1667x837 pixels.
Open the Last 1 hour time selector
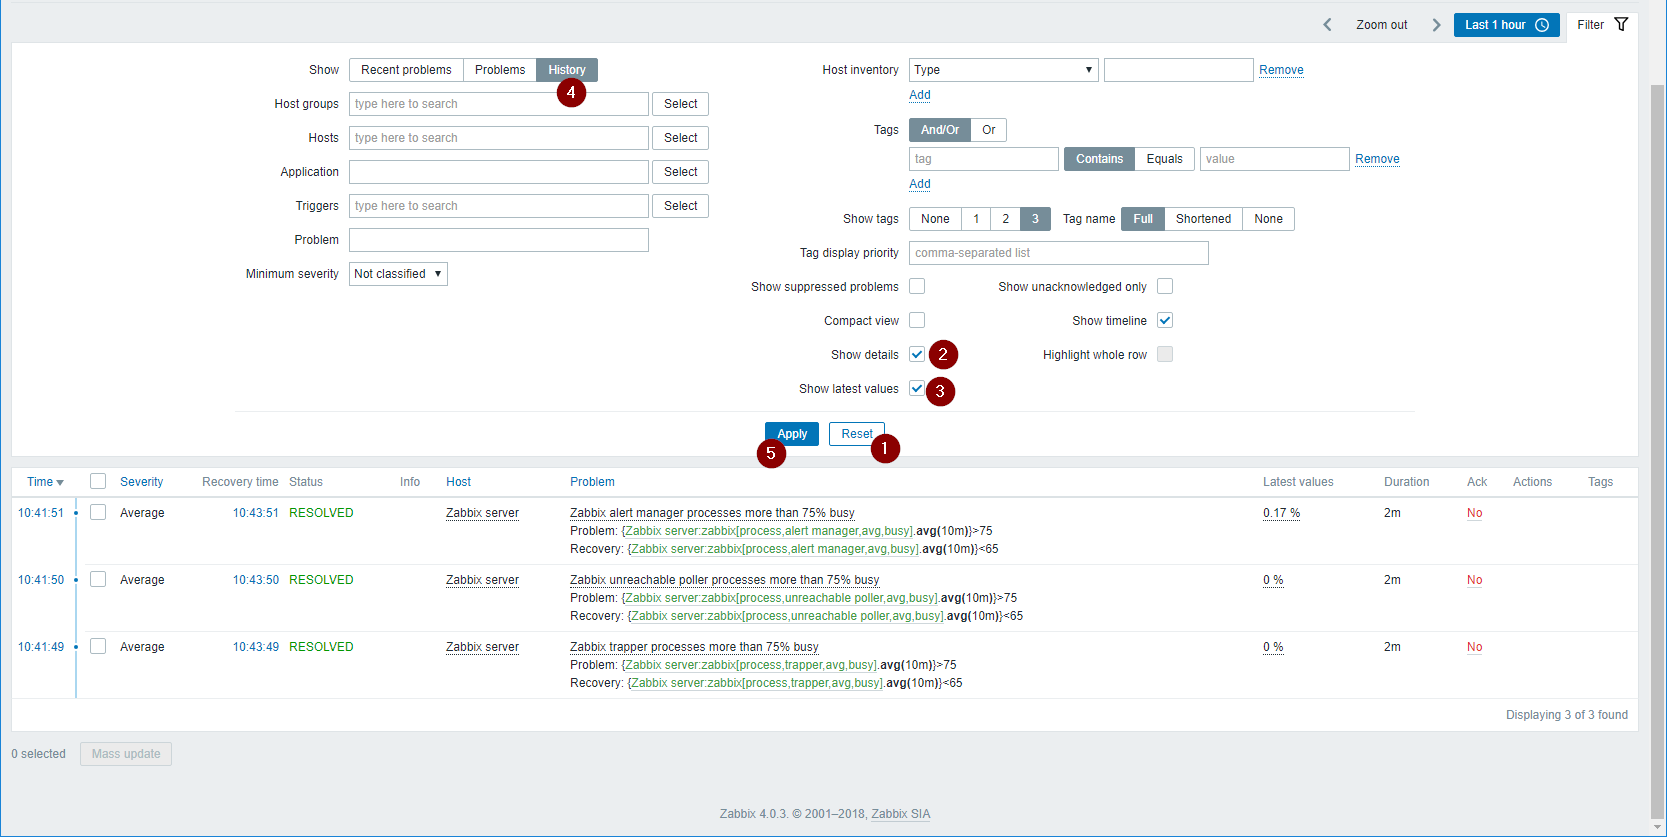click(x=1506, y=25)
